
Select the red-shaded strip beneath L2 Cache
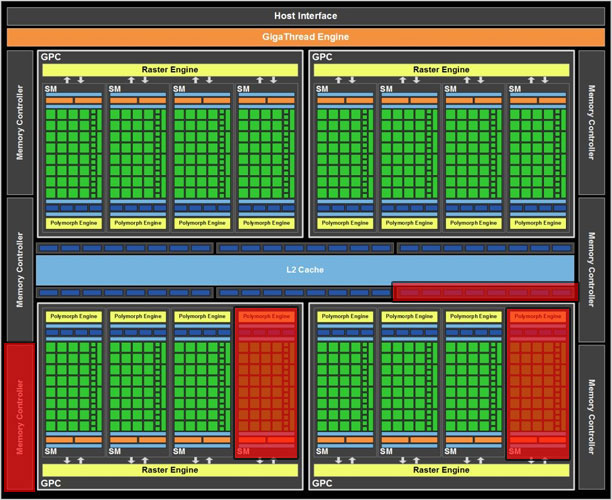click(485, 292)
